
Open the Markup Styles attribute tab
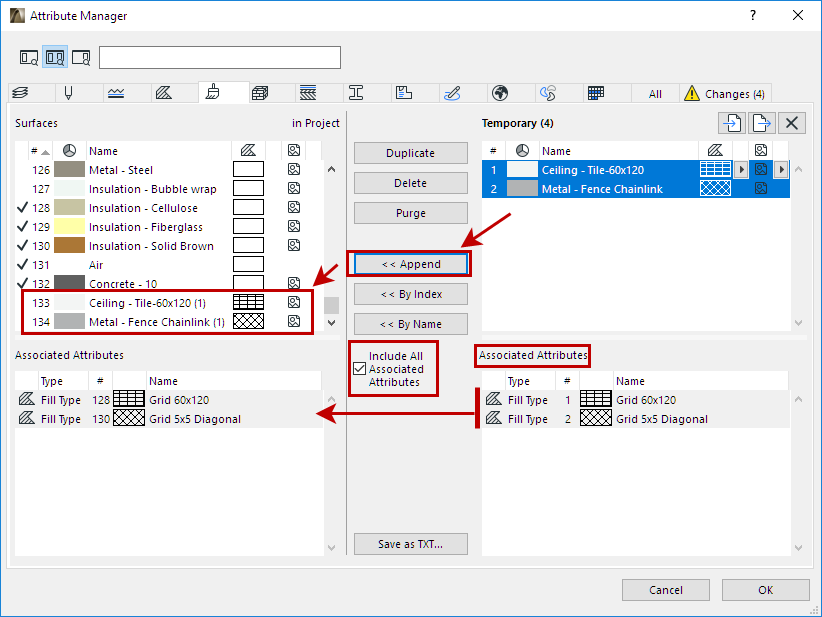[x=452, y=93]
